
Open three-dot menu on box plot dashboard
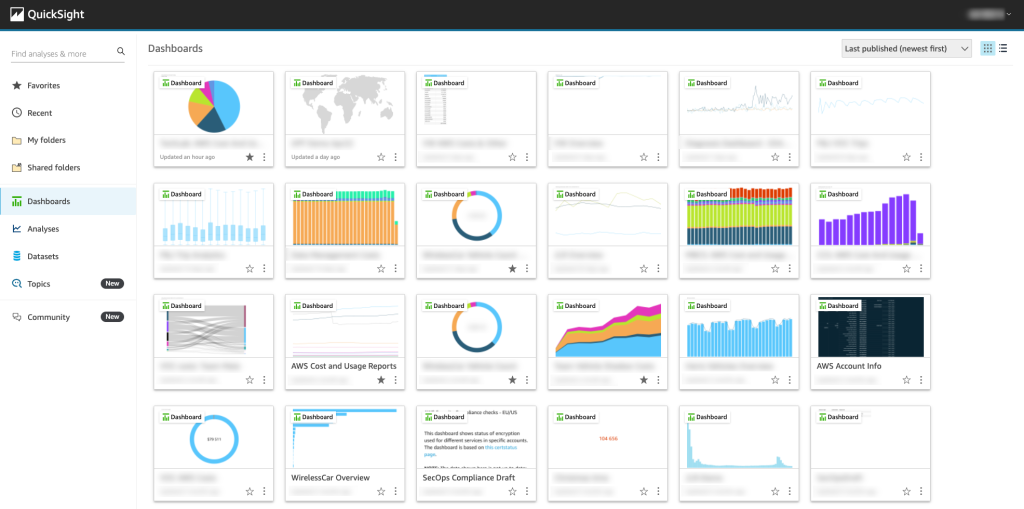point(264,269)
